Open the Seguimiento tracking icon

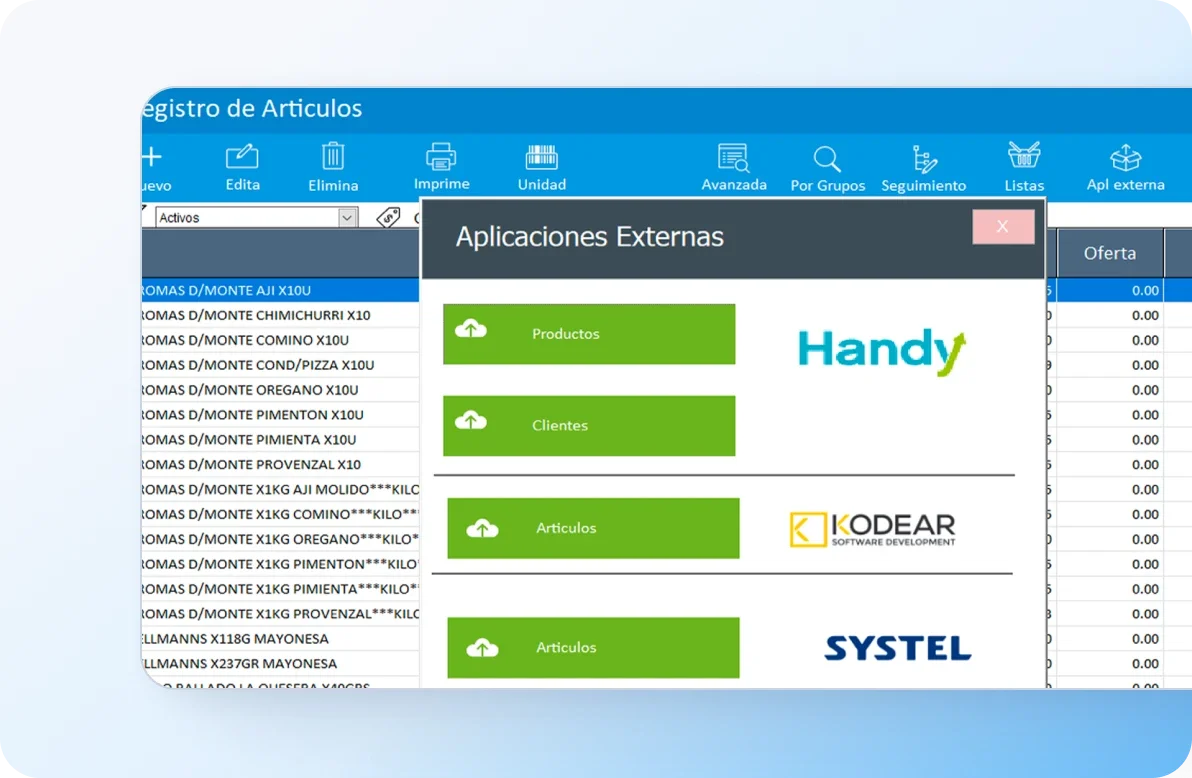click(x=923, y=159)
